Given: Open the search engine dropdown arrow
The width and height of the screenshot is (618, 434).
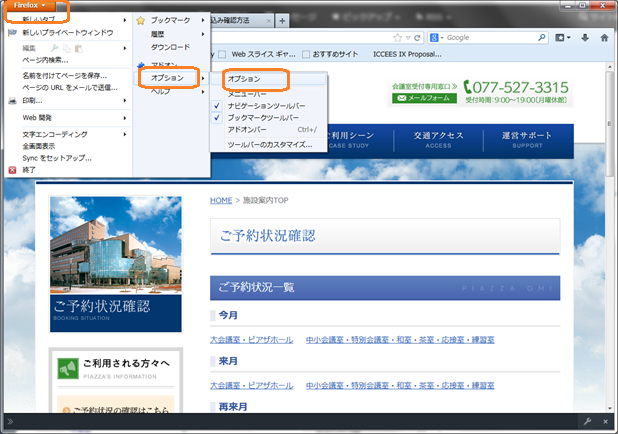Looking at the screenshot, I should tap(442, 38).
